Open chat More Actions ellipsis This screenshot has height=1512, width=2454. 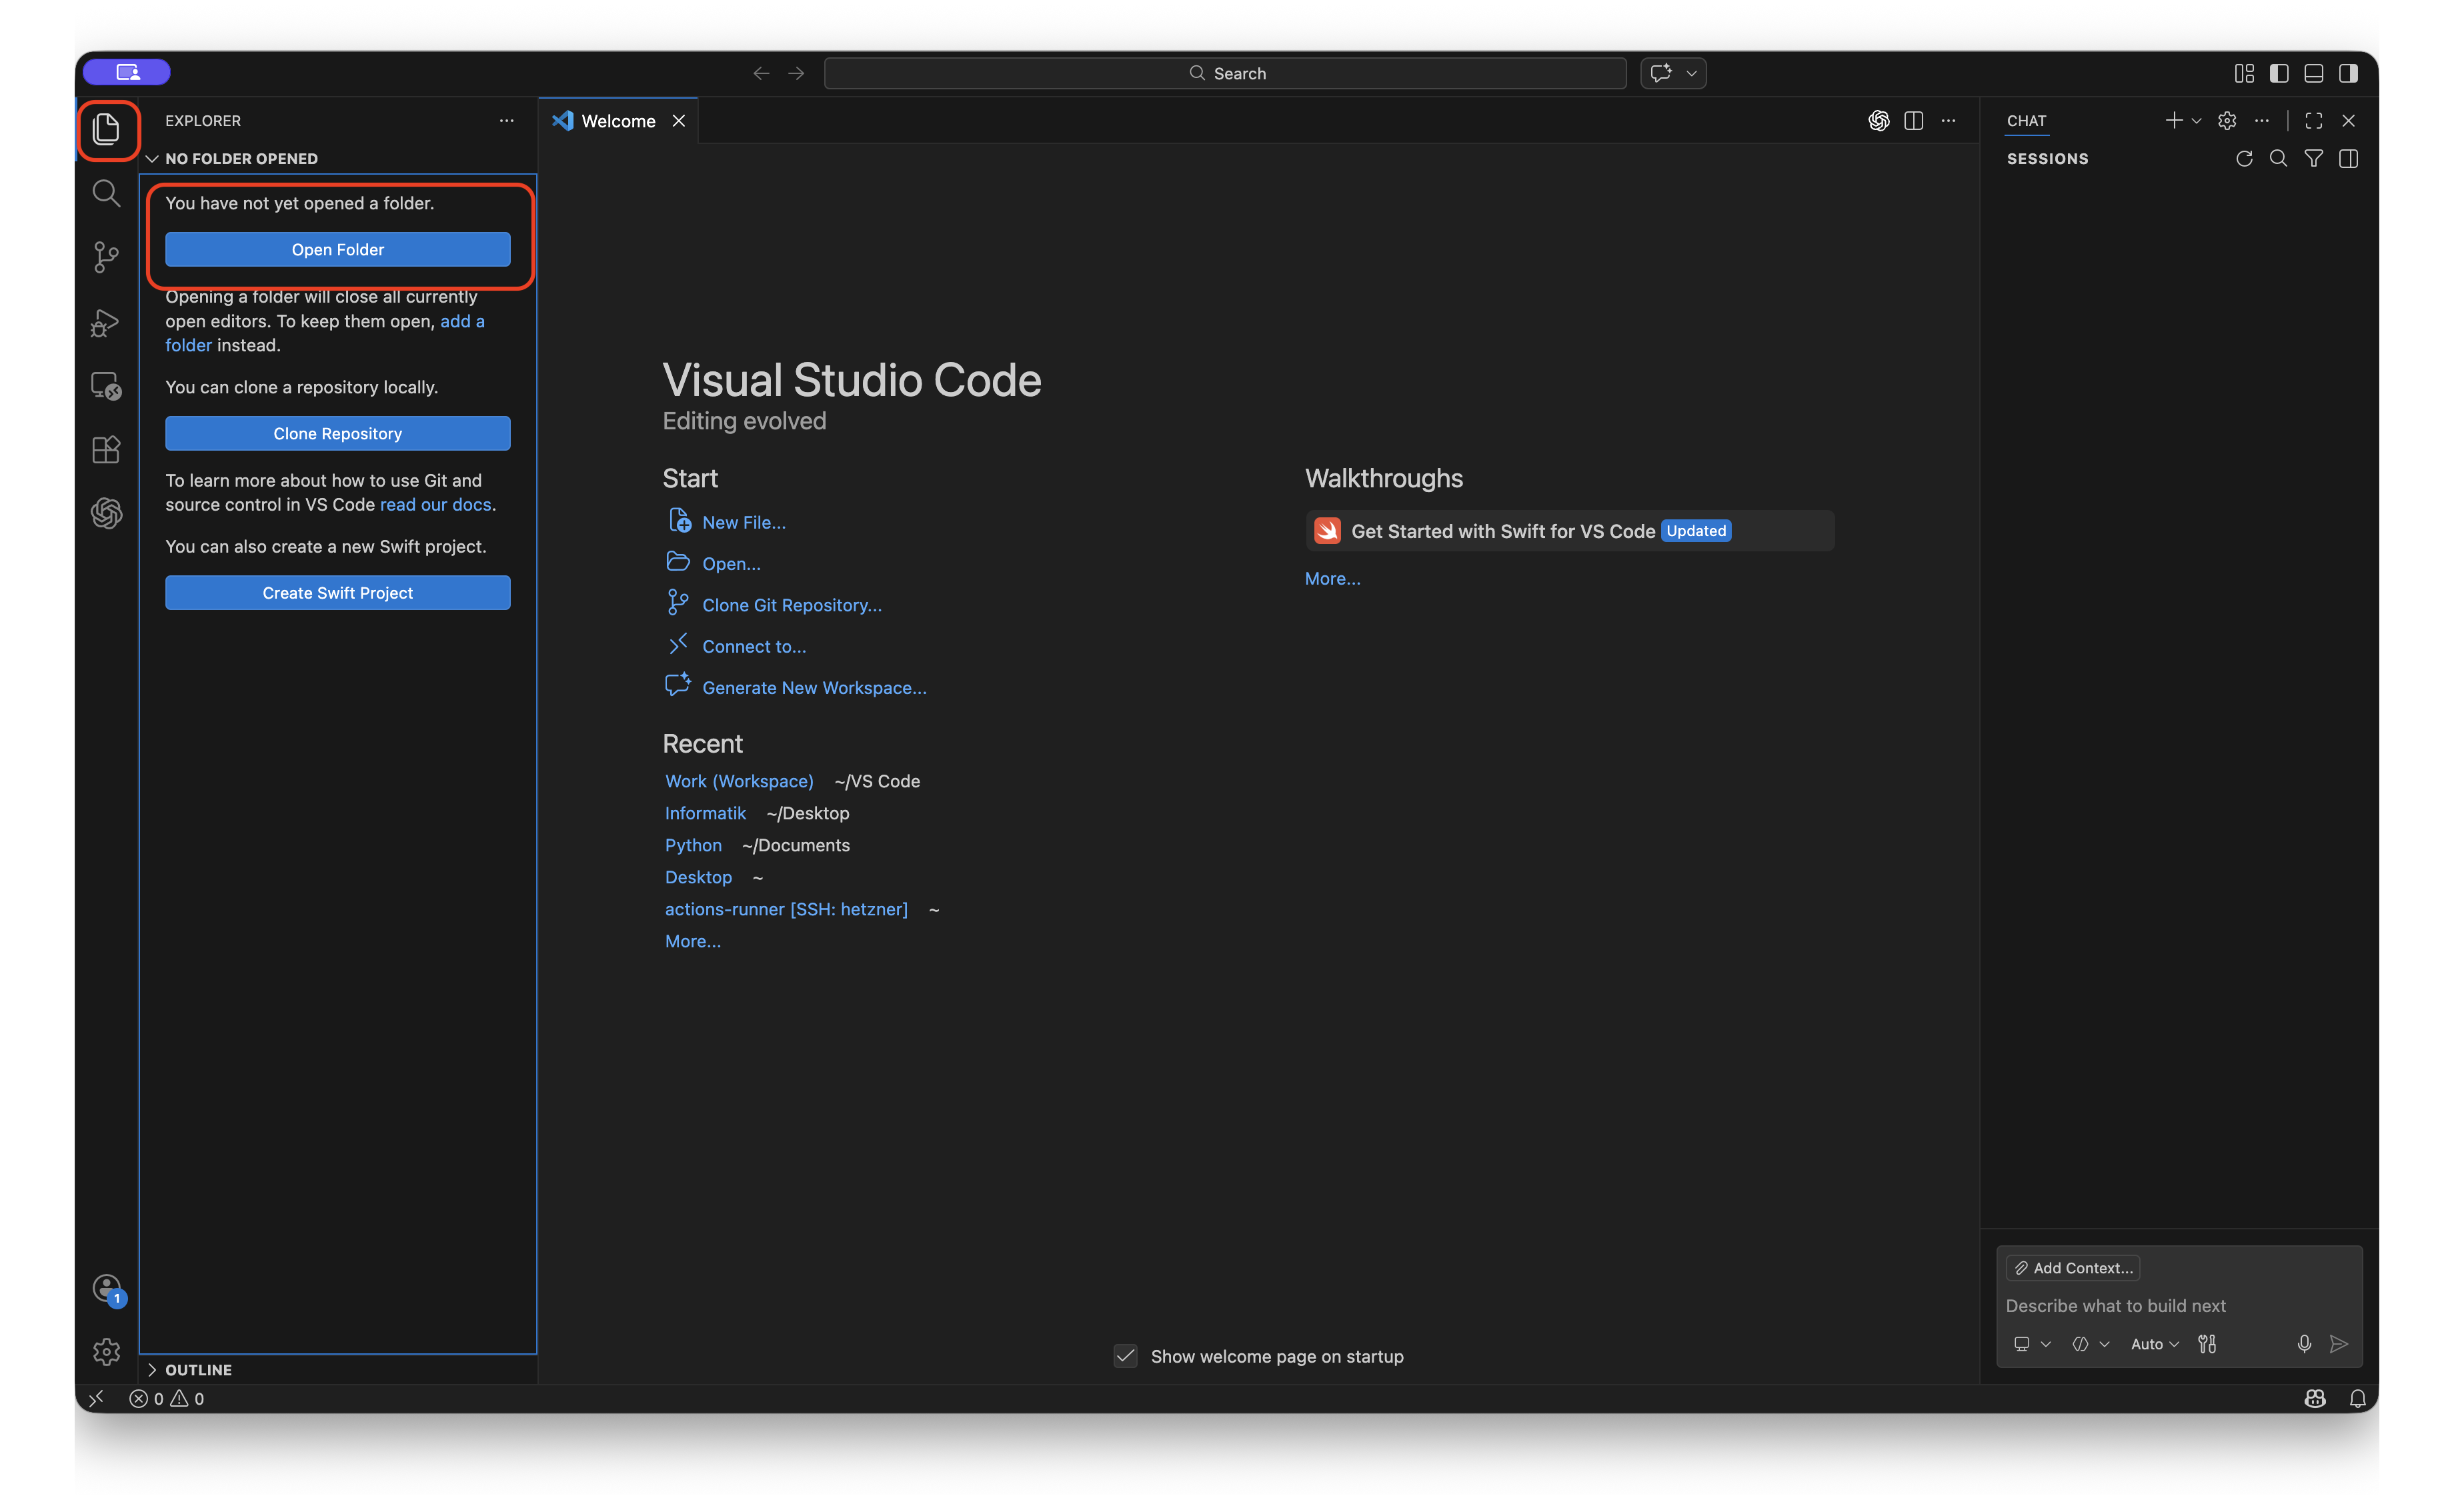[x=2262, y=121]
